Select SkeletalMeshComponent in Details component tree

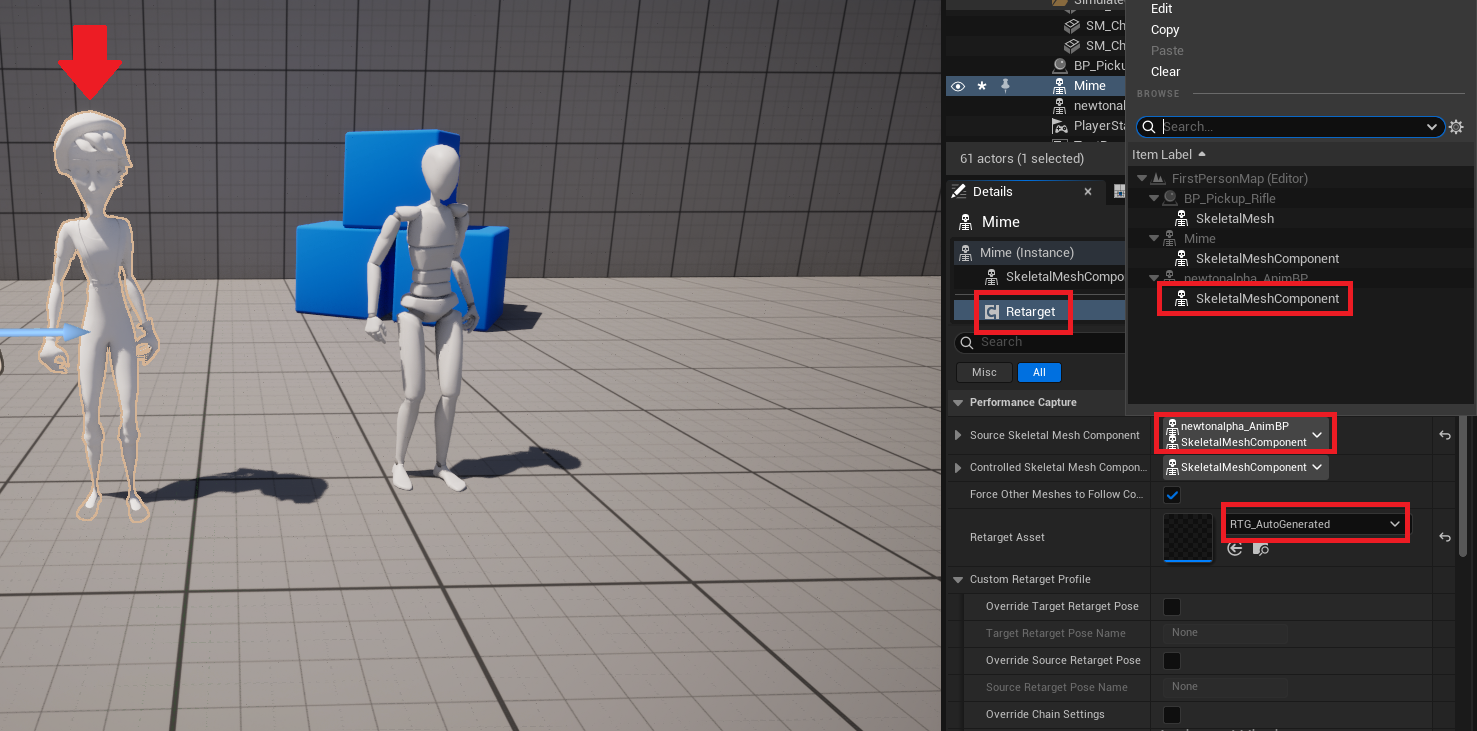click(x=1063, y=277)
